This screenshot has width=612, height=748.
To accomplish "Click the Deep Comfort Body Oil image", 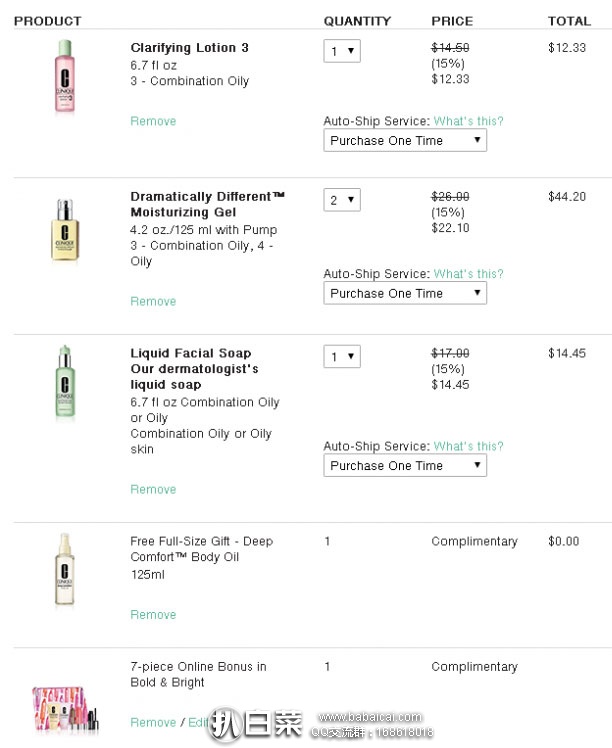I will coord(65,571).
